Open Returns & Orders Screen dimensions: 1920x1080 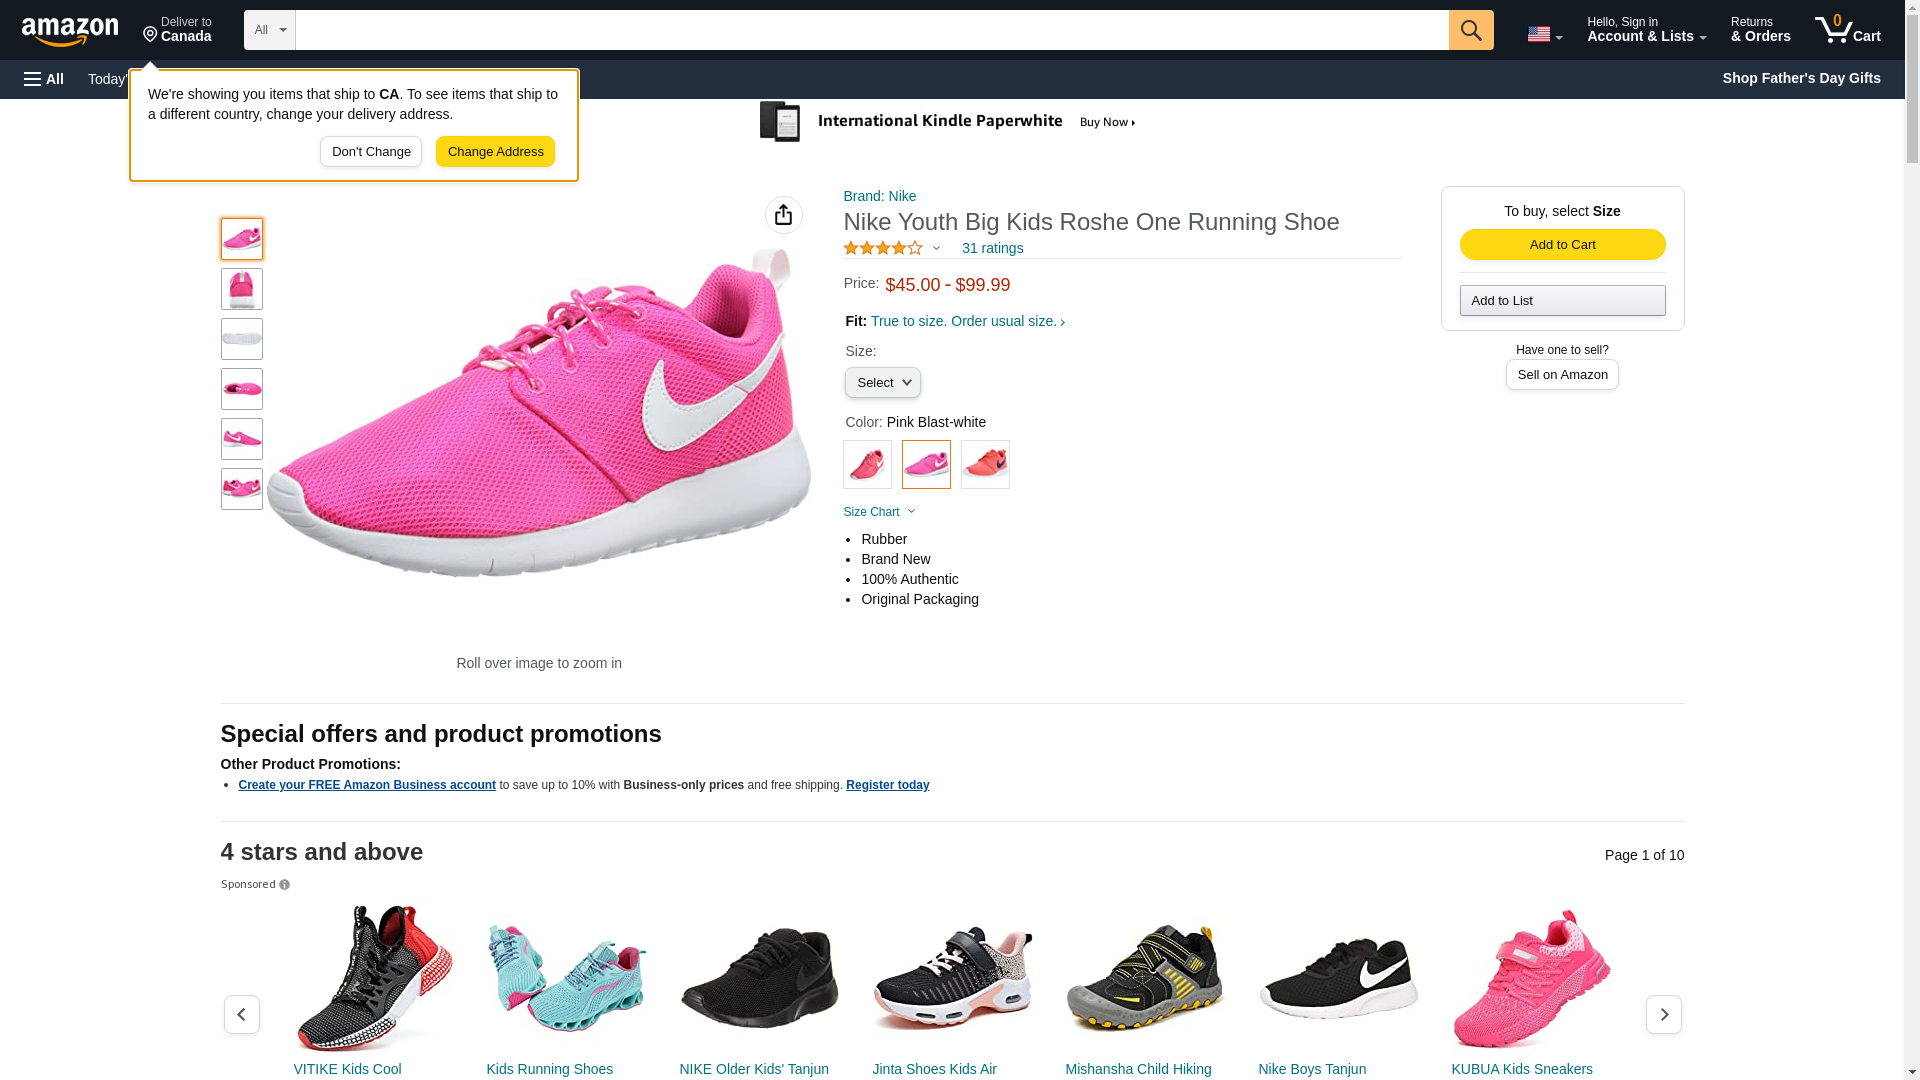(x=1759, y=30)
